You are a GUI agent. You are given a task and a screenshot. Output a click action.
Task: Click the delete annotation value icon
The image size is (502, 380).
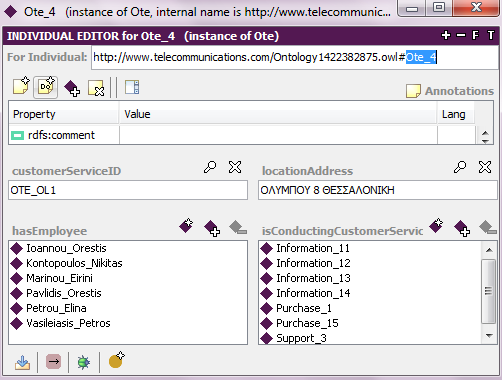click(x=96, y=88)
